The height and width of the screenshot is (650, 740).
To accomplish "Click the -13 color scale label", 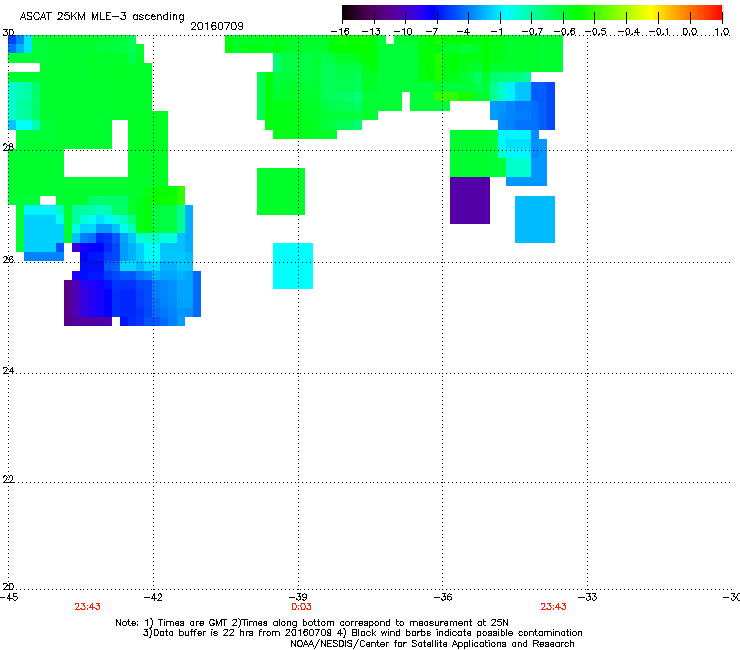I will [x=371, y=32].
